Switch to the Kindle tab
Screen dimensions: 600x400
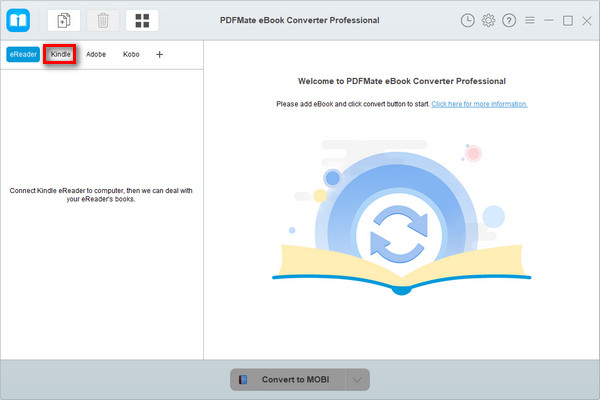60,54
